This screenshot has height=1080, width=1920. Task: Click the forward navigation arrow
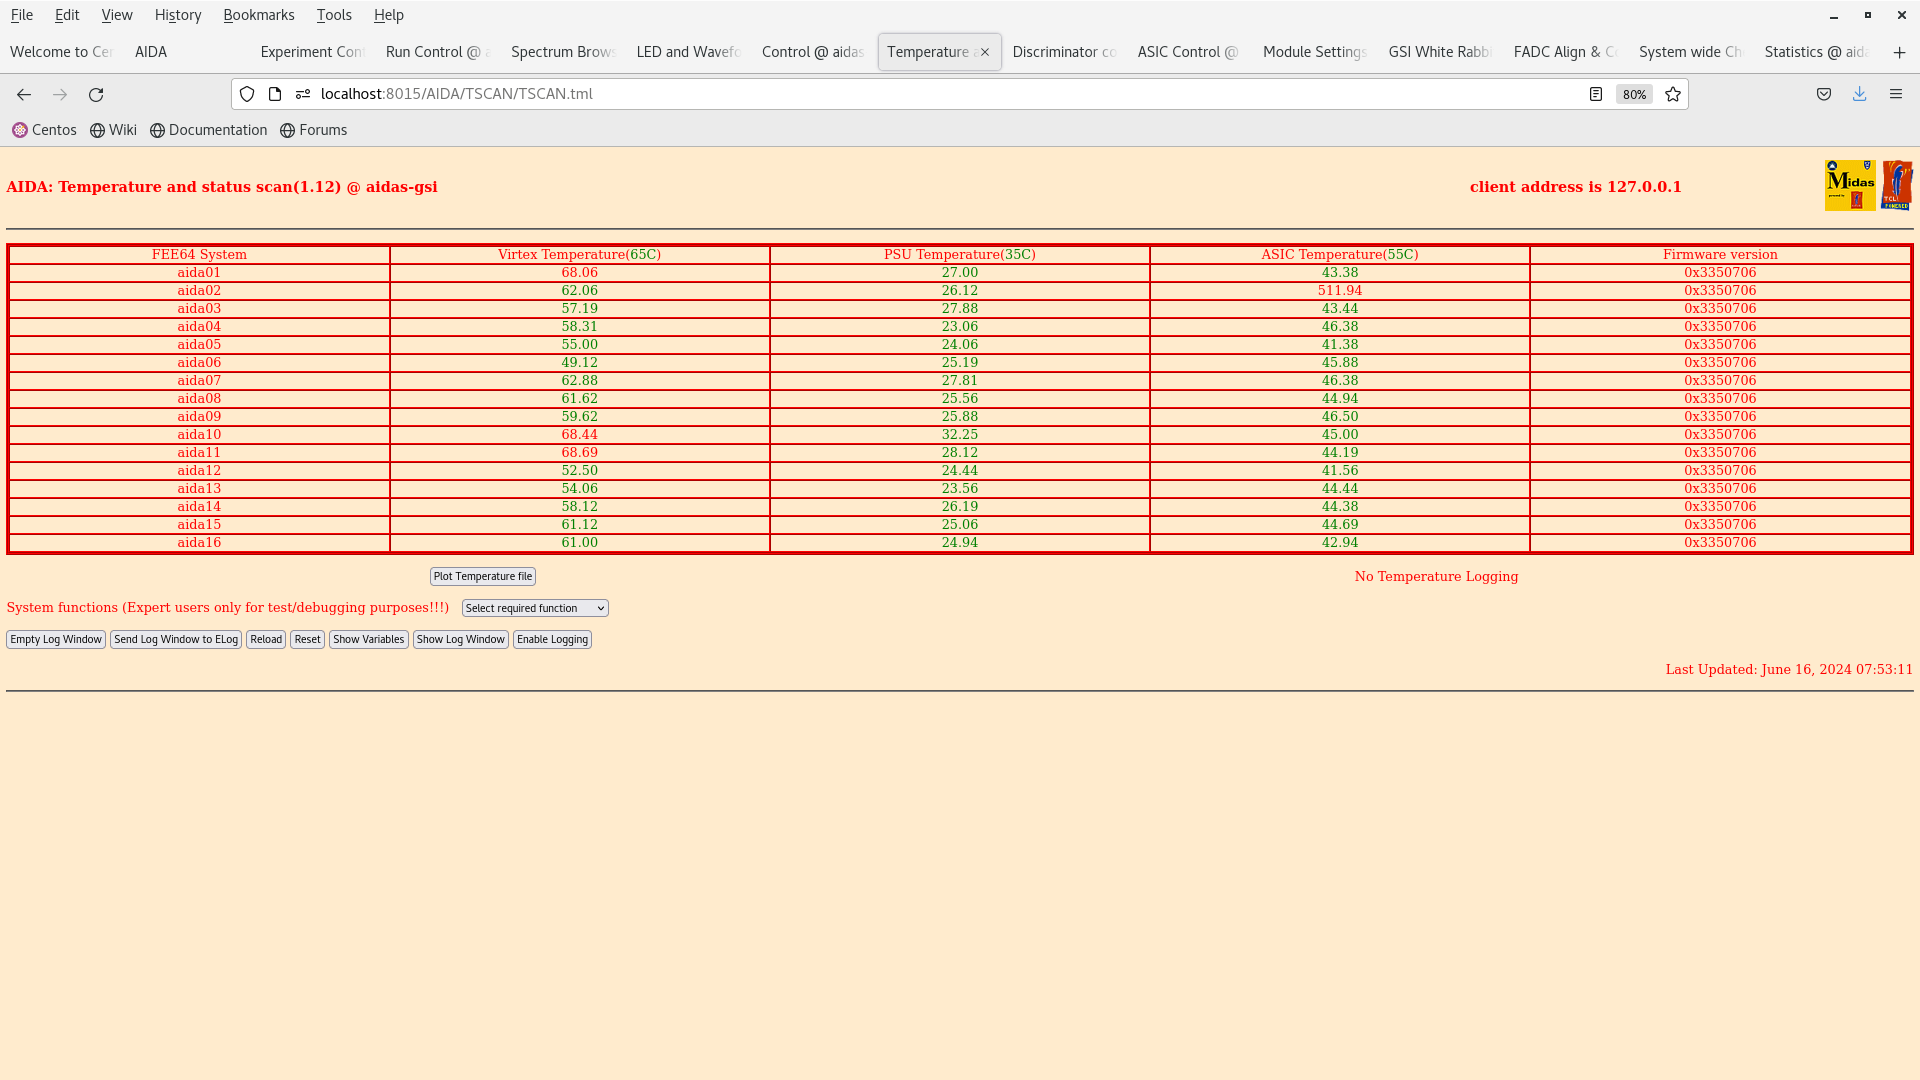(x=59, y=94)
